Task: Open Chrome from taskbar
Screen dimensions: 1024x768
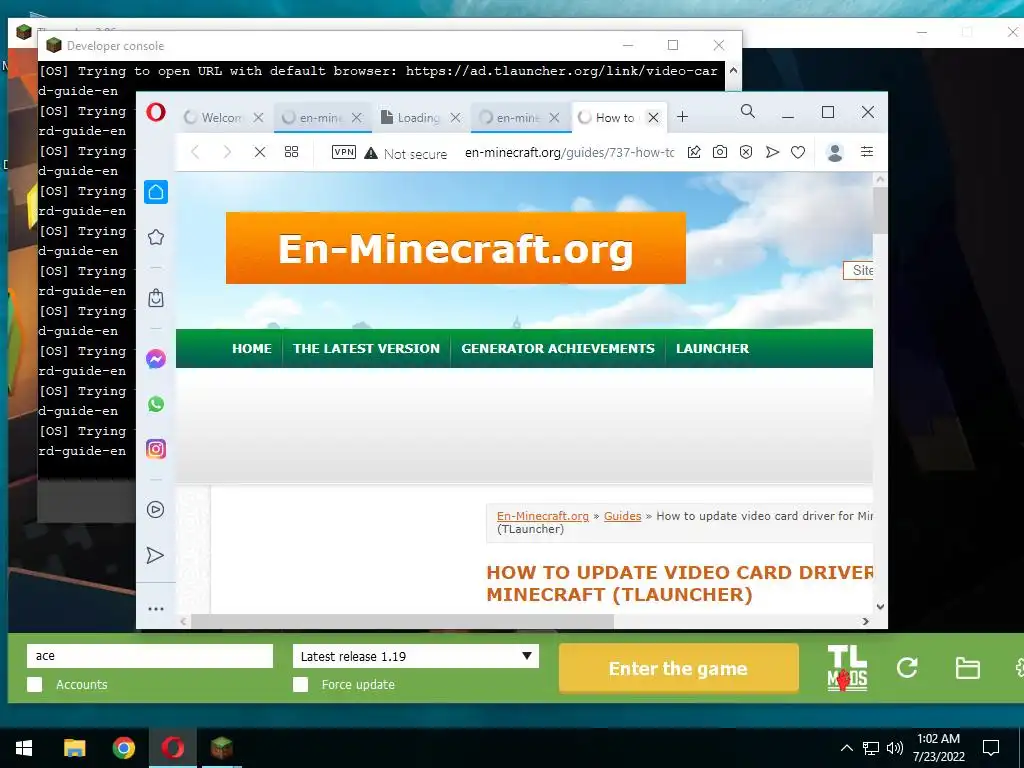Action: tap(123, 748)
